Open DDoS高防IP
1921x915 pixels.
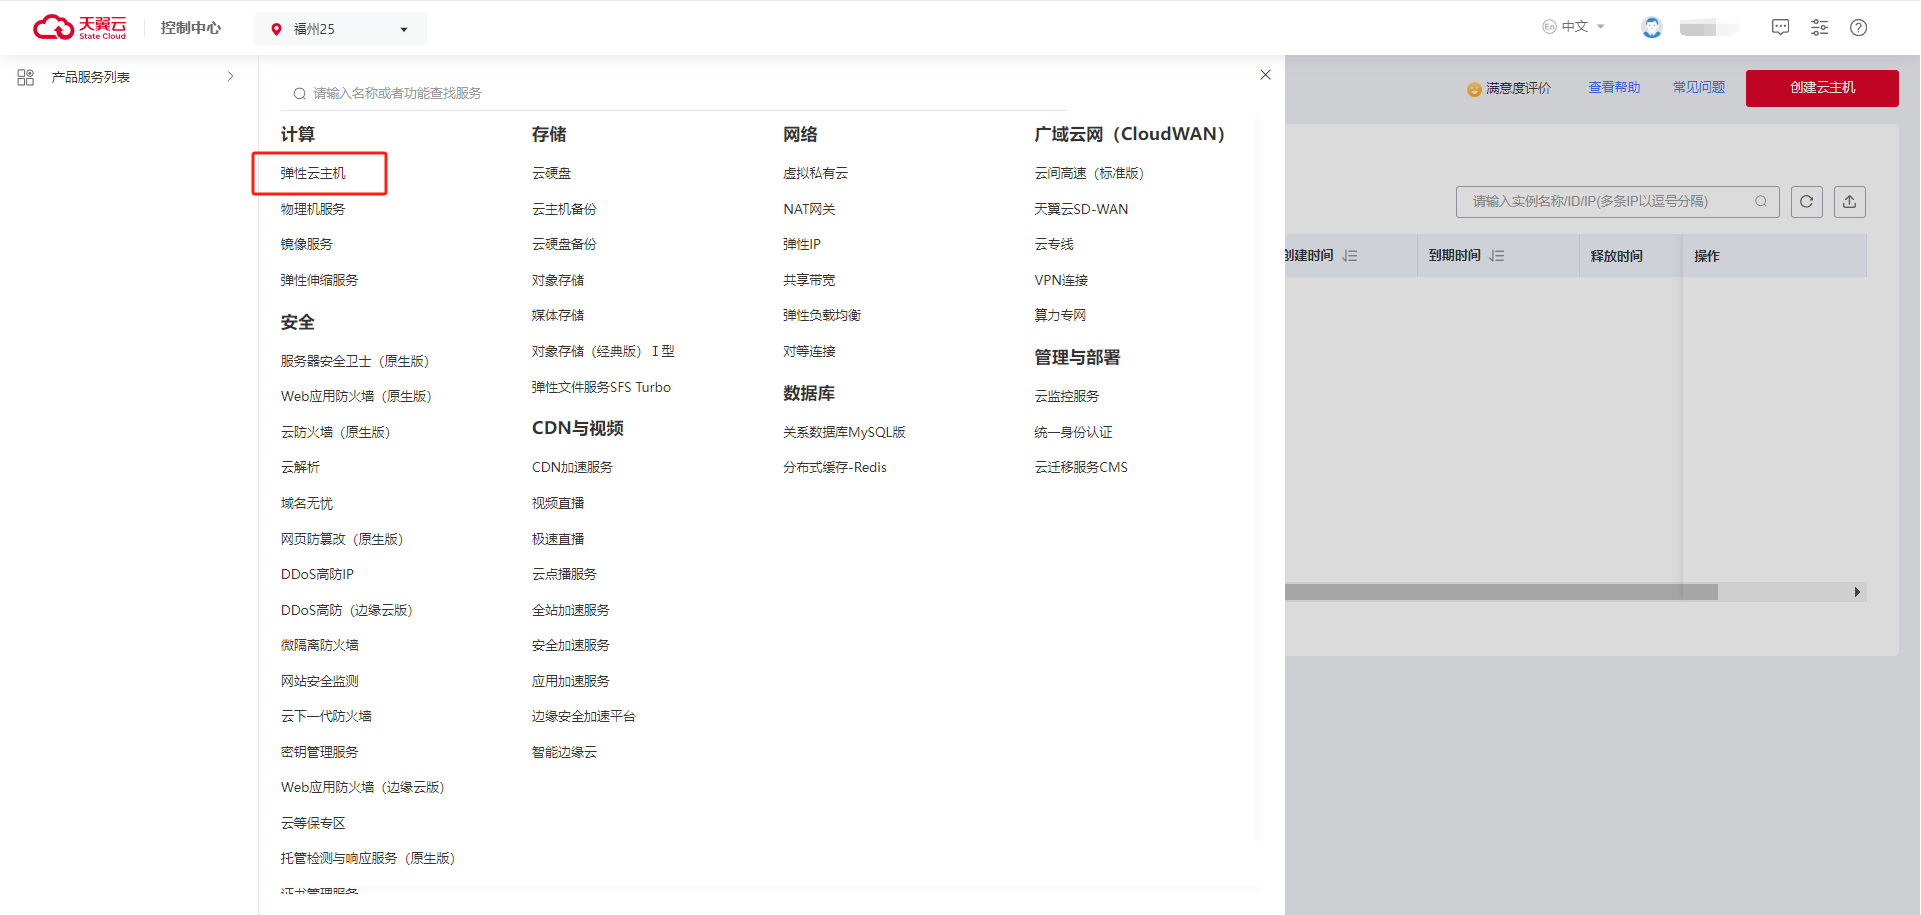(317, 574)
